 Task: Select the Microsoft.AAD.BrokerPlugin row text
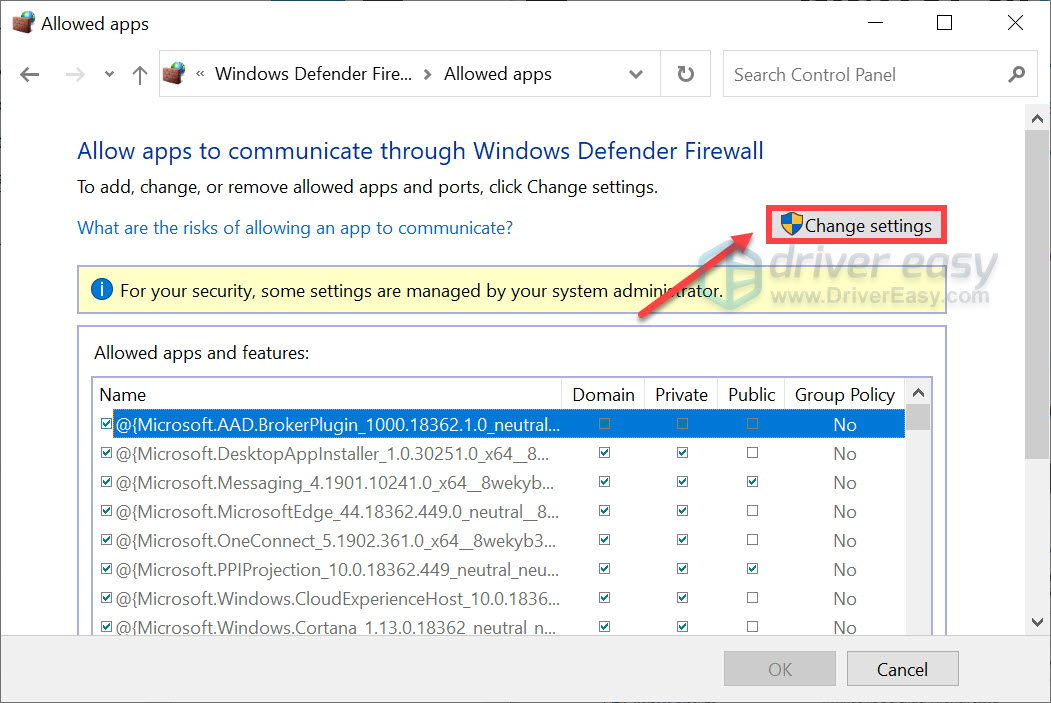[338, 424]
